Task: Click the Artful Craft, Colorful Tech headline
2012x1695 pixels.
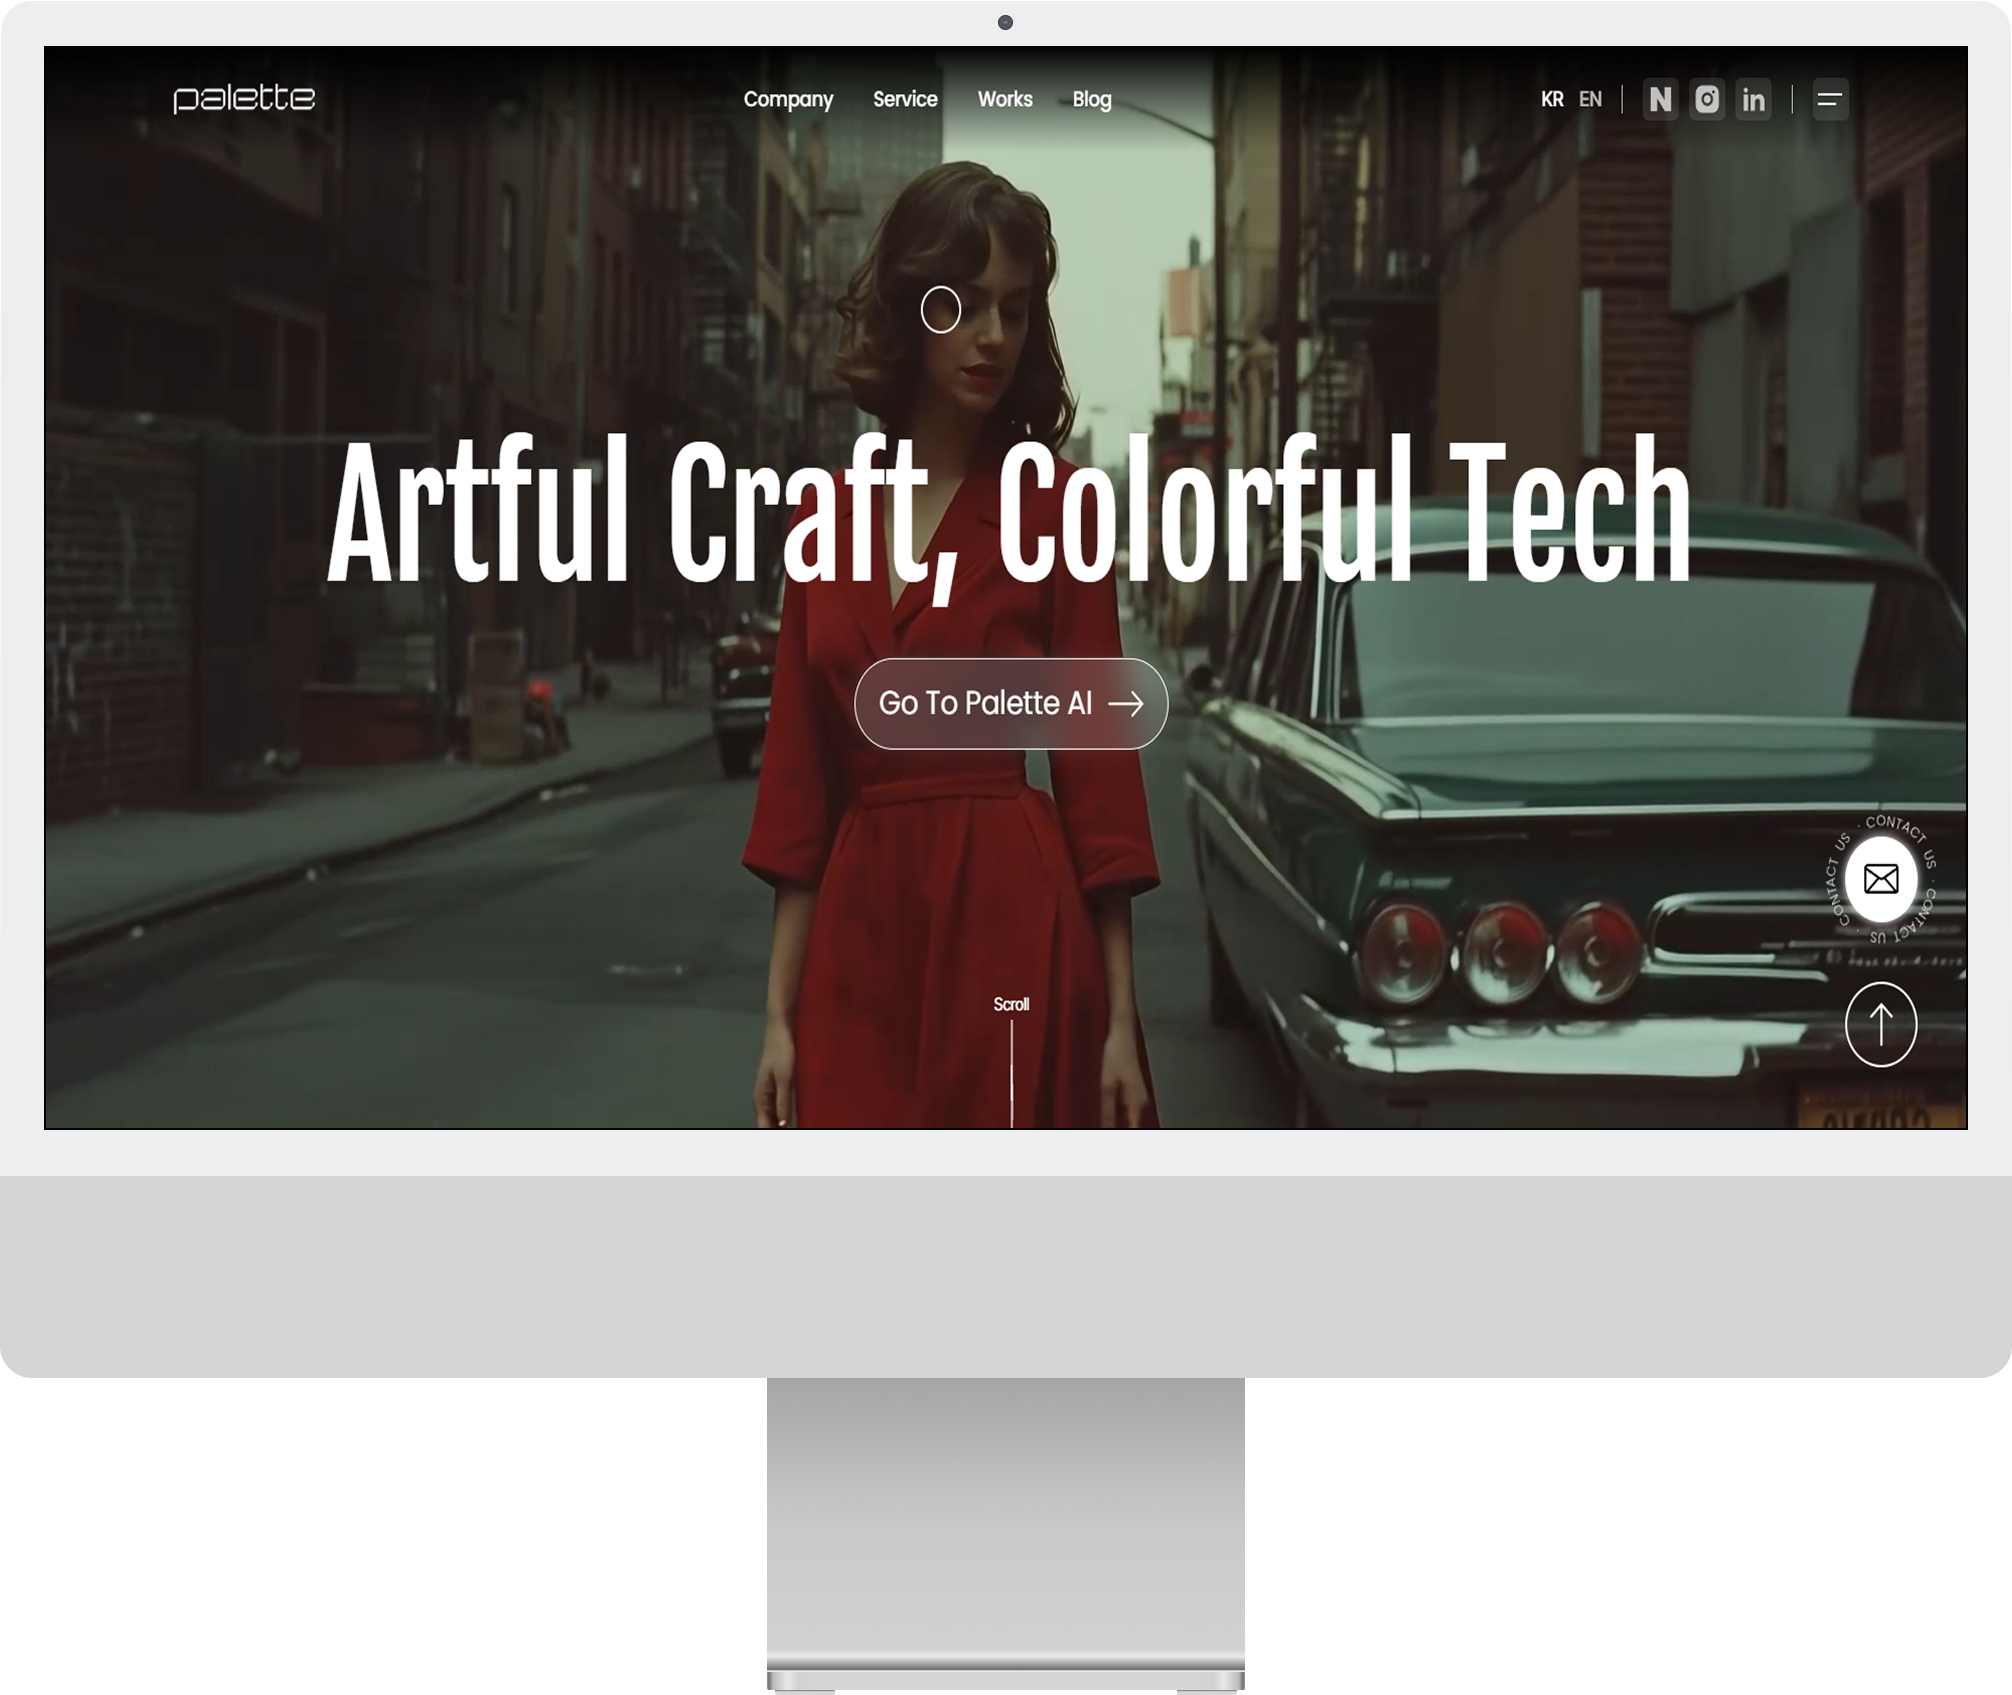Action: click(x=1008, y=512)
